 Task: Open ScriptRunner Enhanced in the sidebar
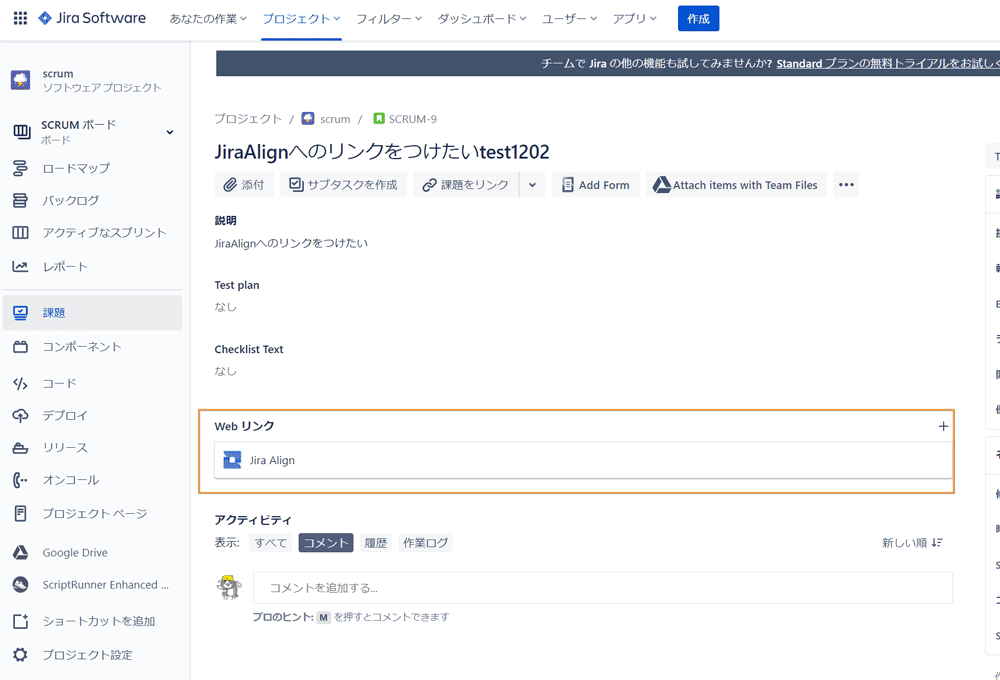pyautogui.click(x=106, y=584)
